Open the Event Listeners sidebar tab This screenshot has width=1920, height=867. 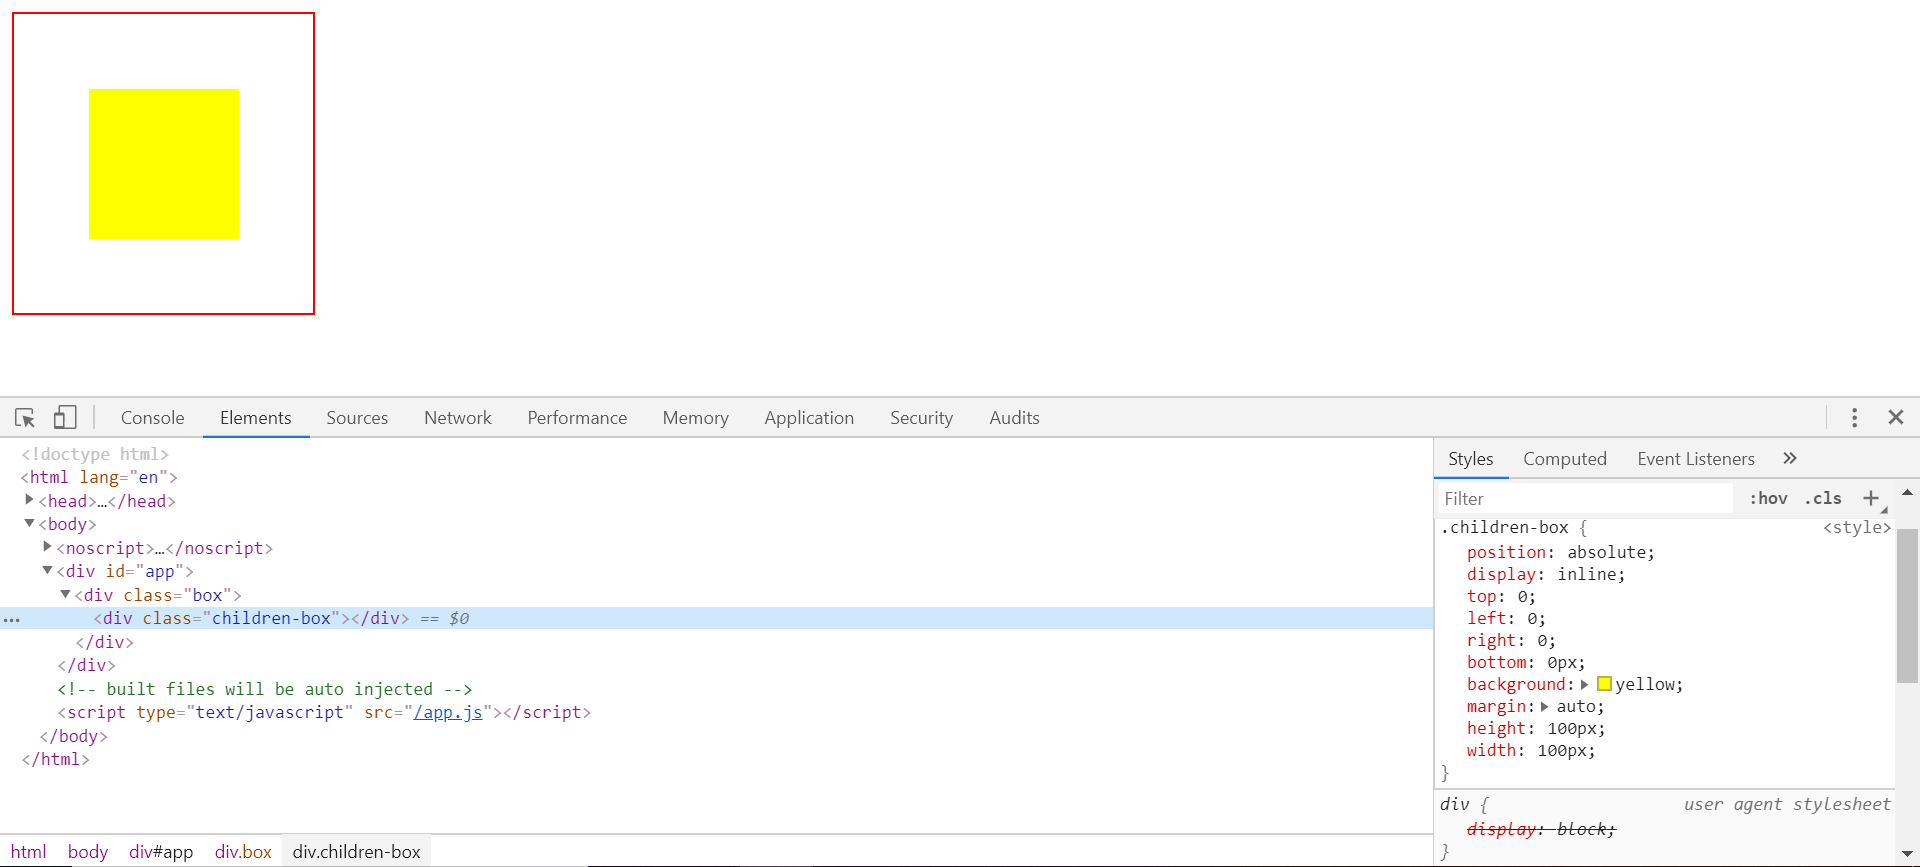tap(1696, 459)
